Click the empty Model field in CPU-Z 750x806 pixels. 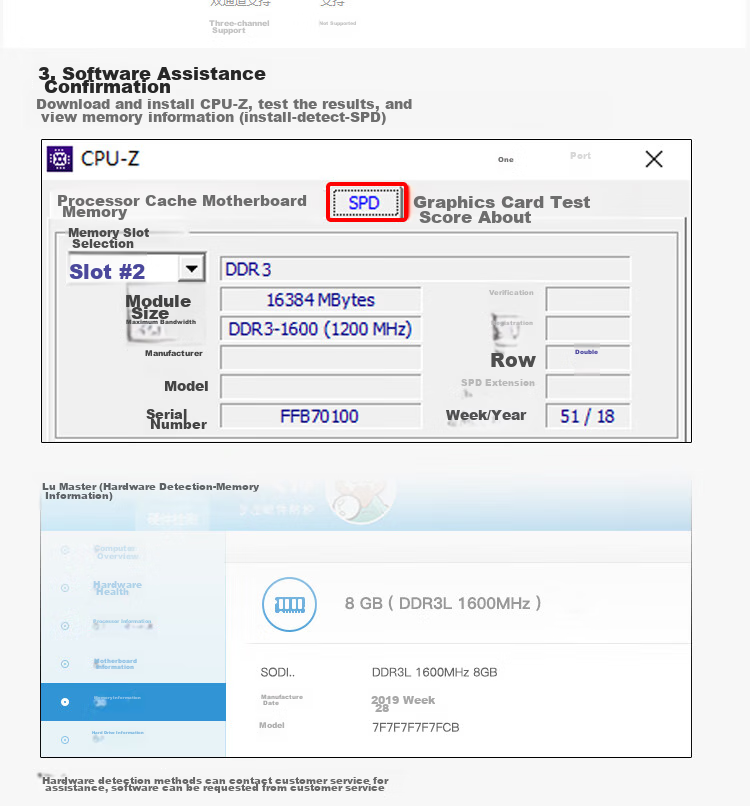[x=321, y=387]
